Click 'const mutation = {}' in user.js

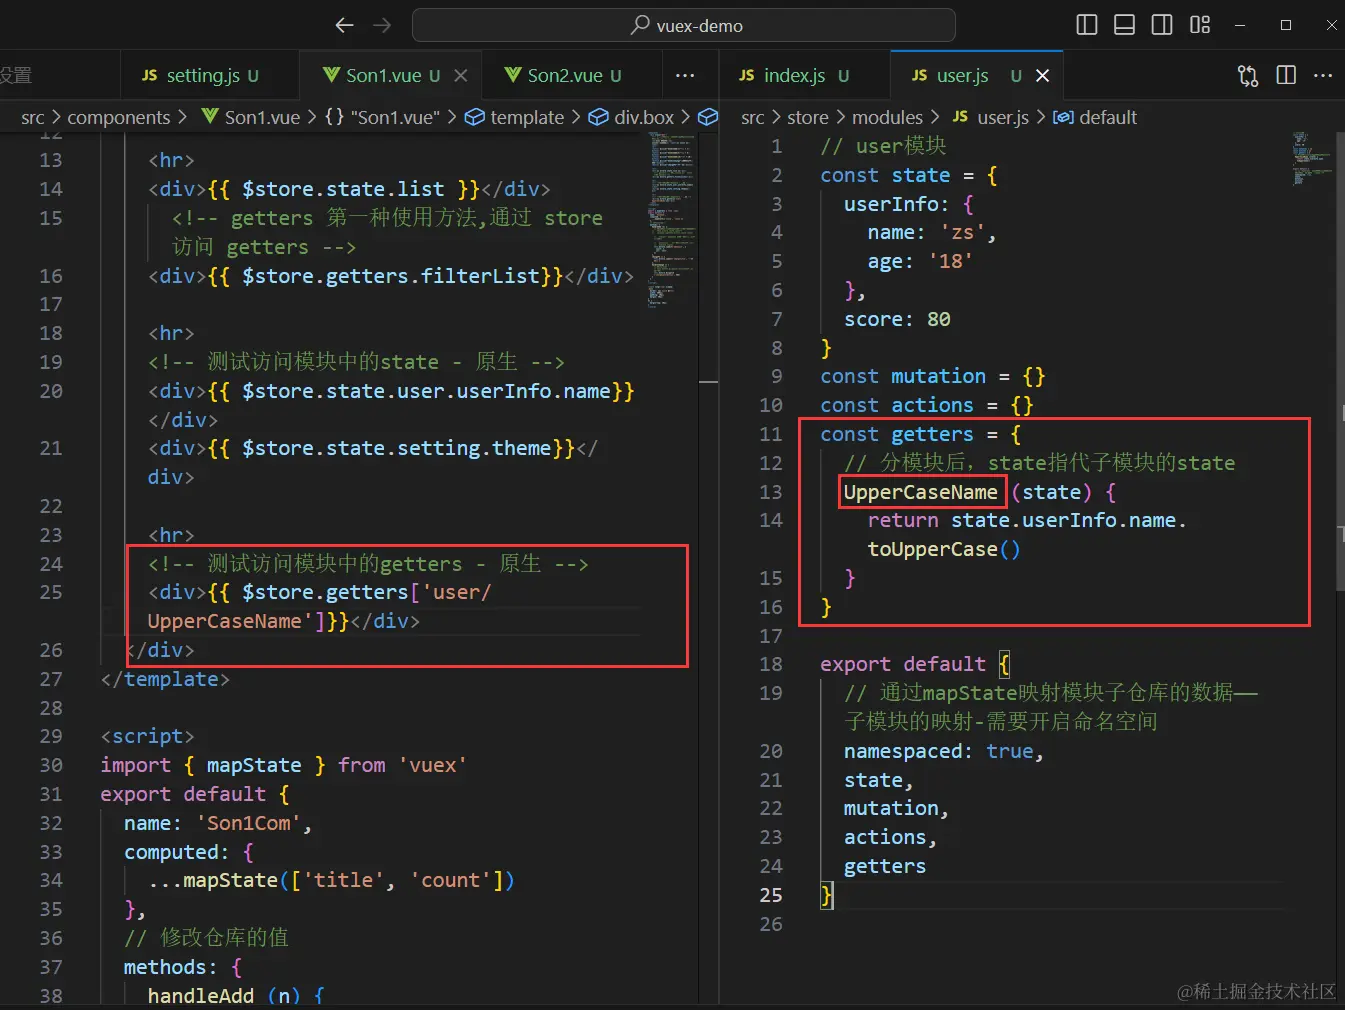pos(932,376)
